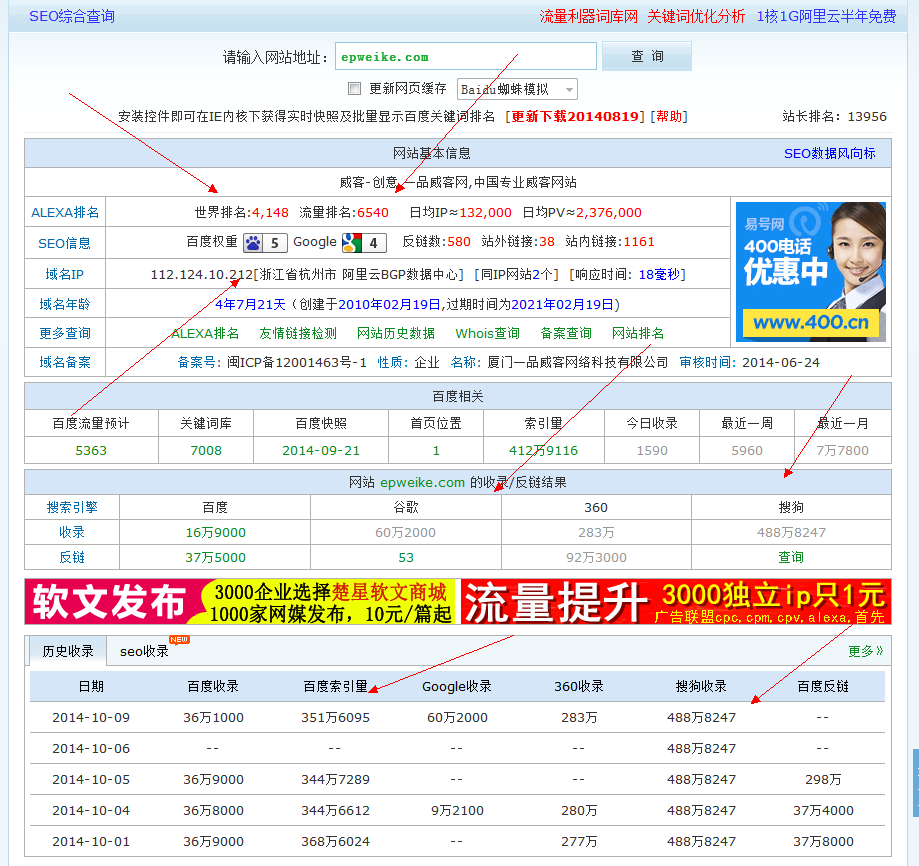Image resolution: width=919 pixels, height=866 pixels.
Task: Click the 298万 百度反链 cell
Action: pyautogui.click(x=823, y=779)
